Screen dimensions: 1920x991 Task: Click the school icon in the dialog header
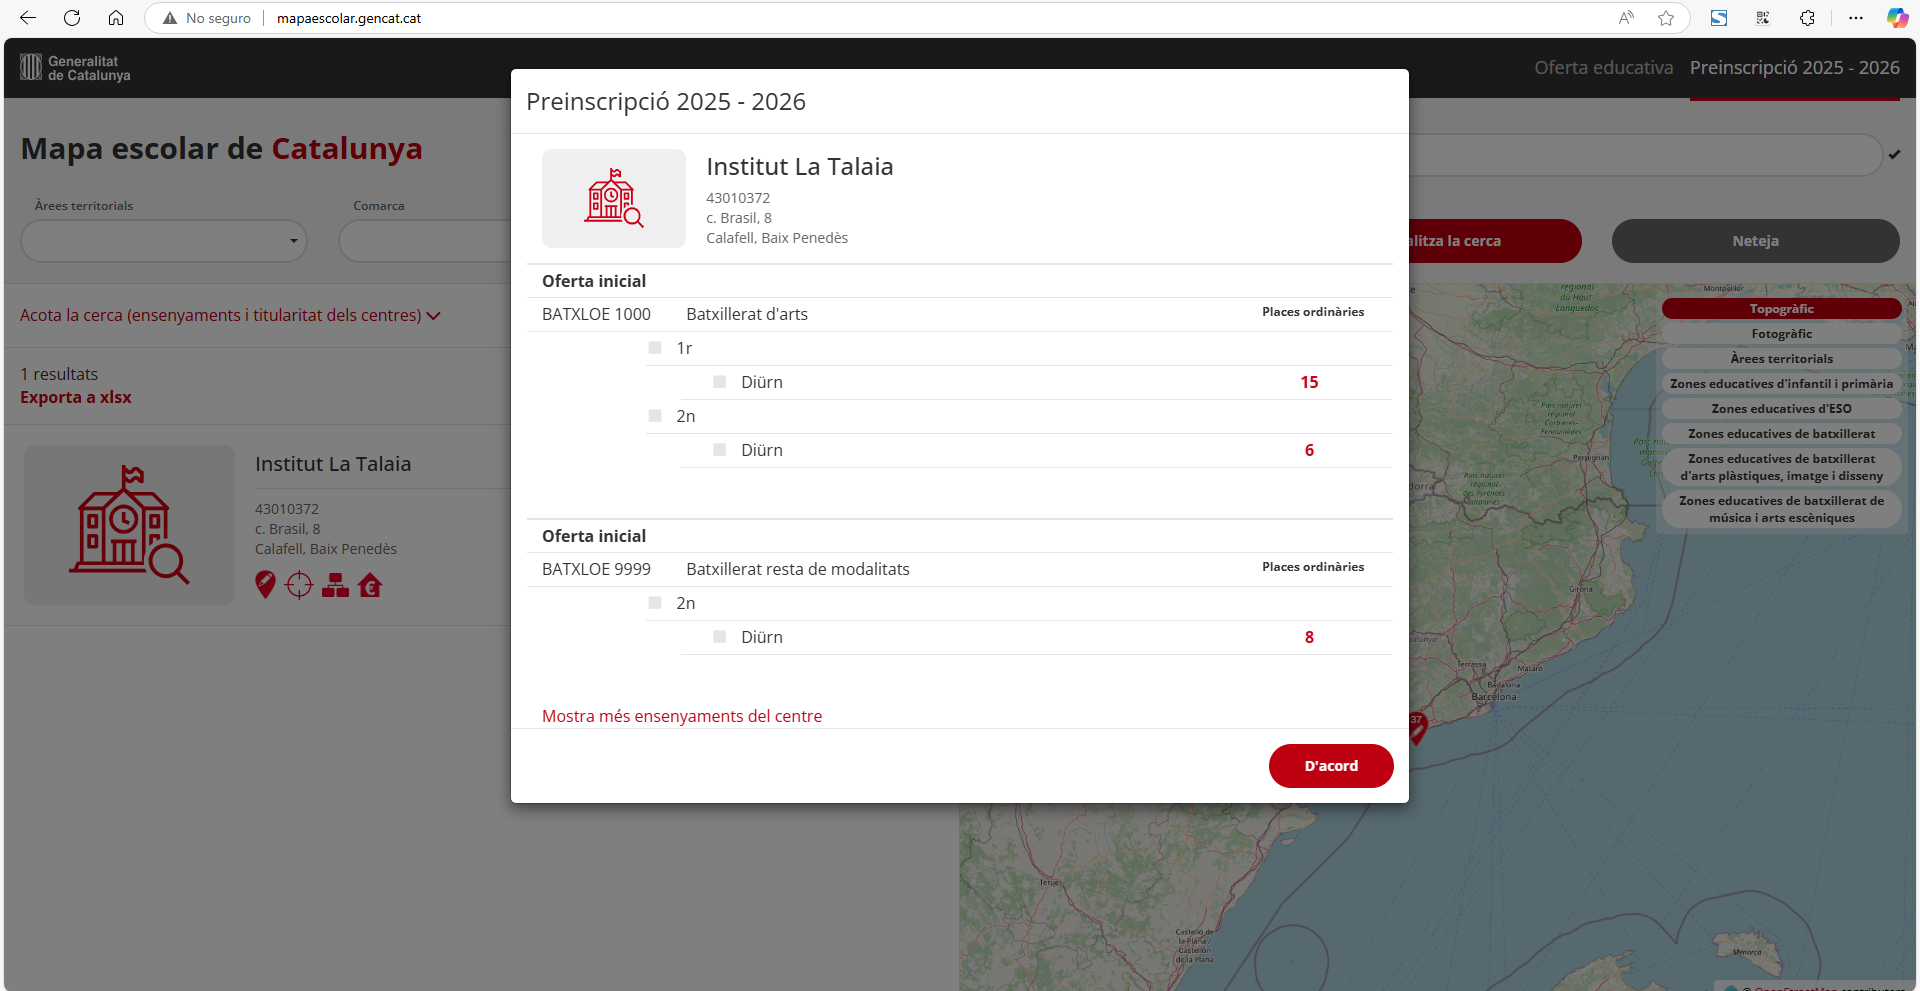(x=613, y=198)
